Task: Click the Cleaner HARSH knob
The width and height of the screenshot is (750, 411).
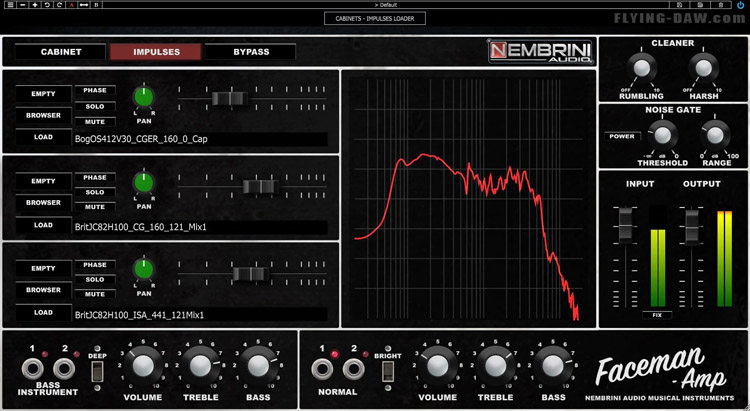Action: pyautogui.click(x=703, y=68)
